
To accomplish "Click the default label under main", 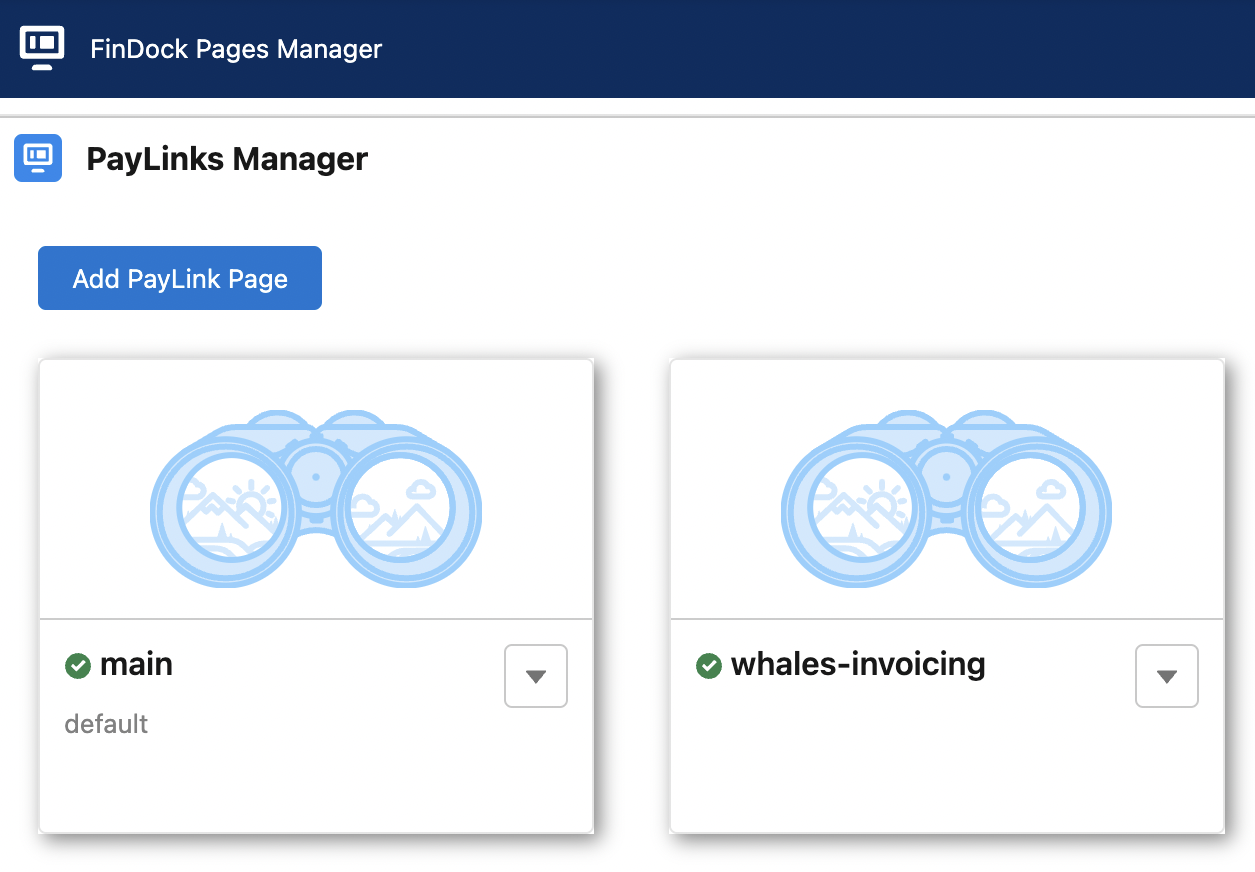I will (x=105, y=723).
